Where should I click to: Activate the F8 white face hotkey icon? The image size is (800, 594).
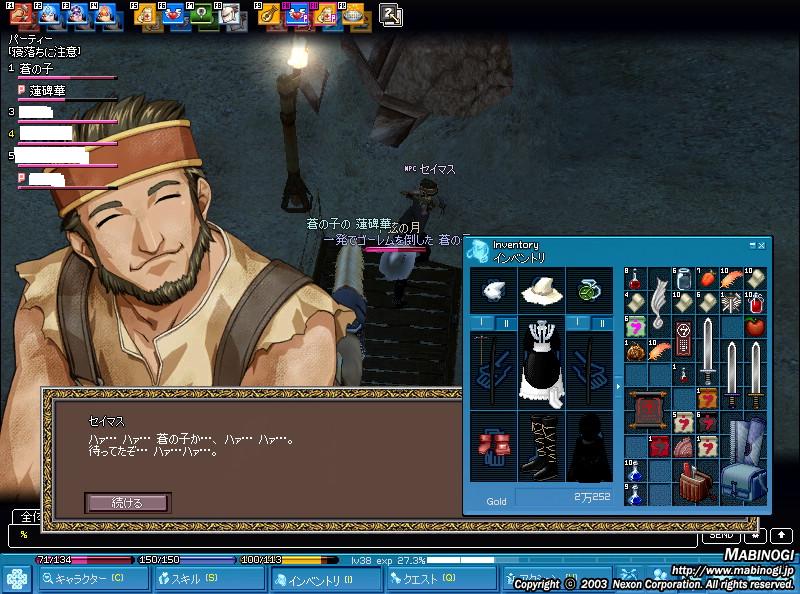[230, 15]
